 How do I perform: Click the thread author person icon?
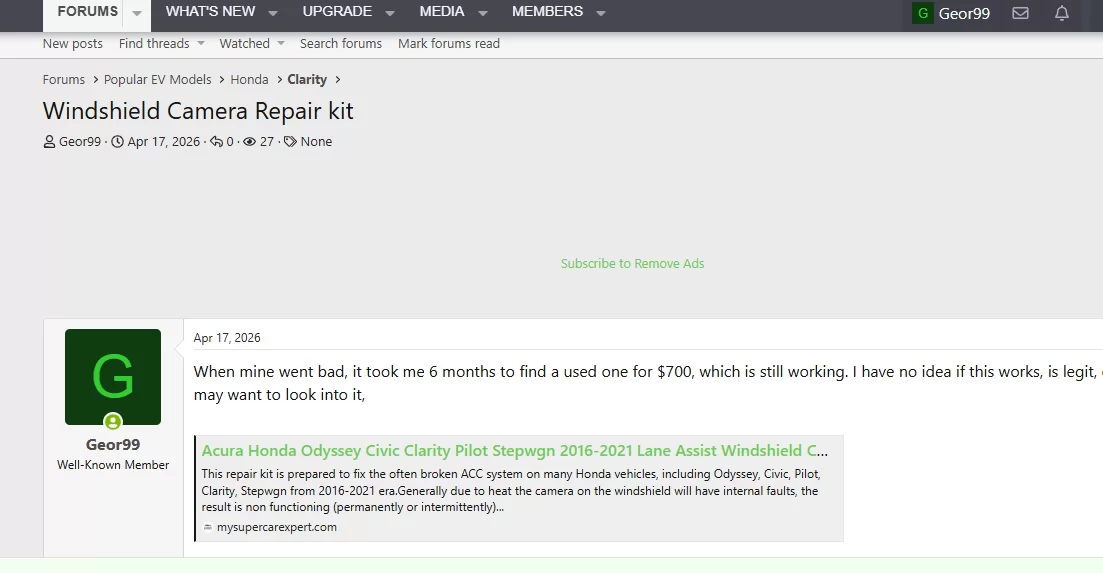[49, 142]
